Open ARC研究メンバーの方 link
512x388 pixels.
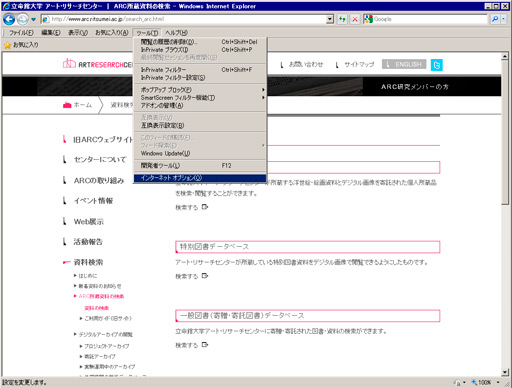pyautogui.click(x=415, y=87)
